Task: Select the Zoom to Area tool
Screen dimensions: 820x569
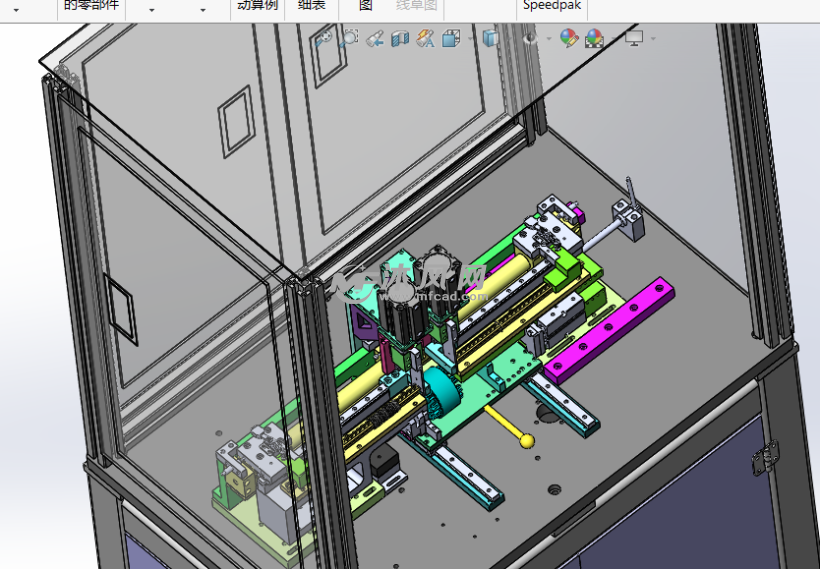Action: point(349,39)
